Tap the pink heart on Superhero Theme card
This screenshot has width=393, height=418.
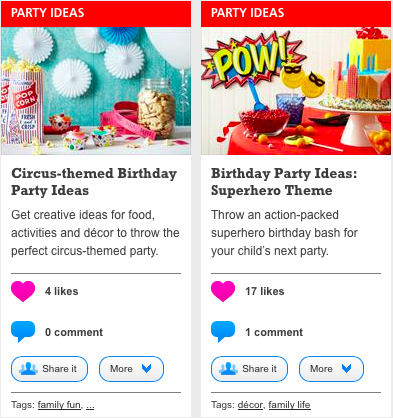coord(223,291)
